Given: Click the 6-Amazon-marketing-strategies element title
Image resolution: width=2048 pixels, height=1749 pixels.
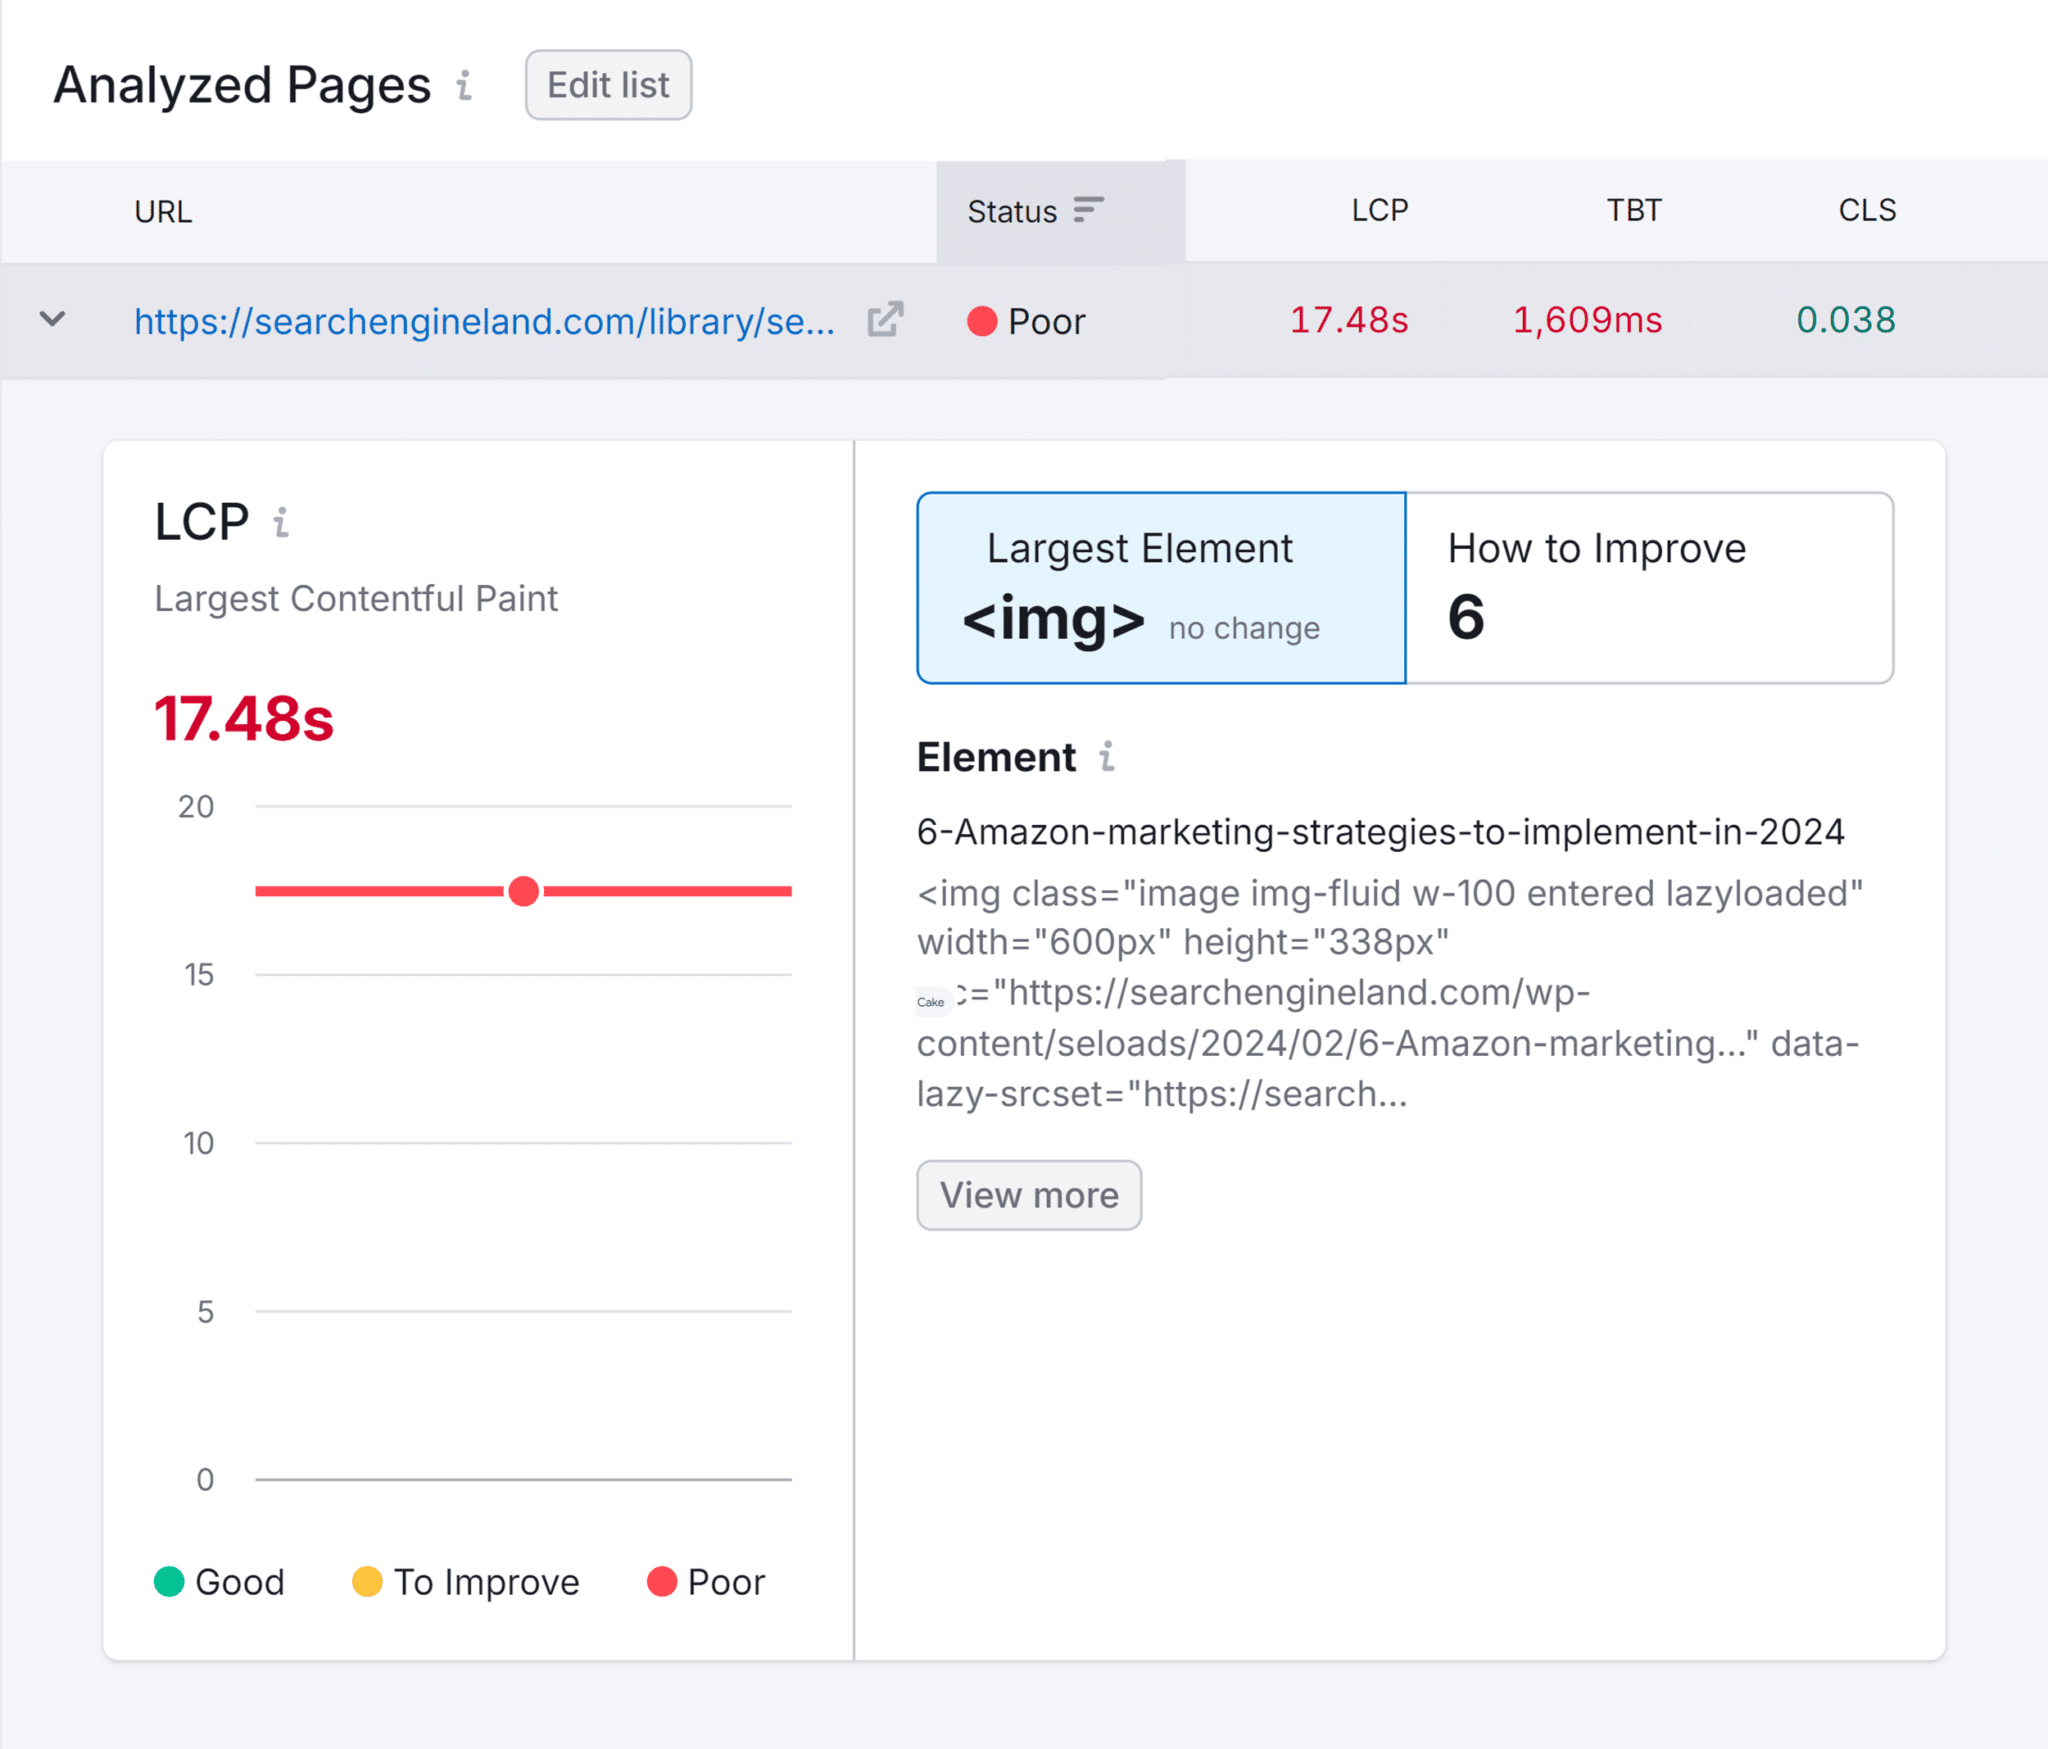Looking at the screenshot, I should [1381, 832].
